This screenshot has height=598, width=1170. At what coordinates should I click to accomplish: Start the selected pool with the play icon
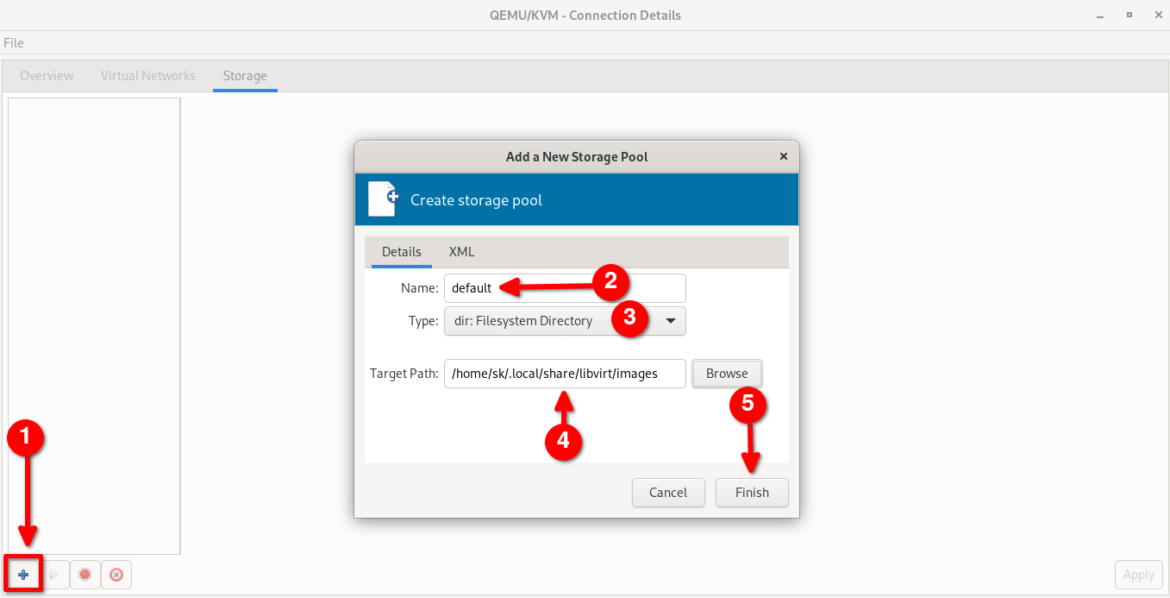tap(53, 574)
